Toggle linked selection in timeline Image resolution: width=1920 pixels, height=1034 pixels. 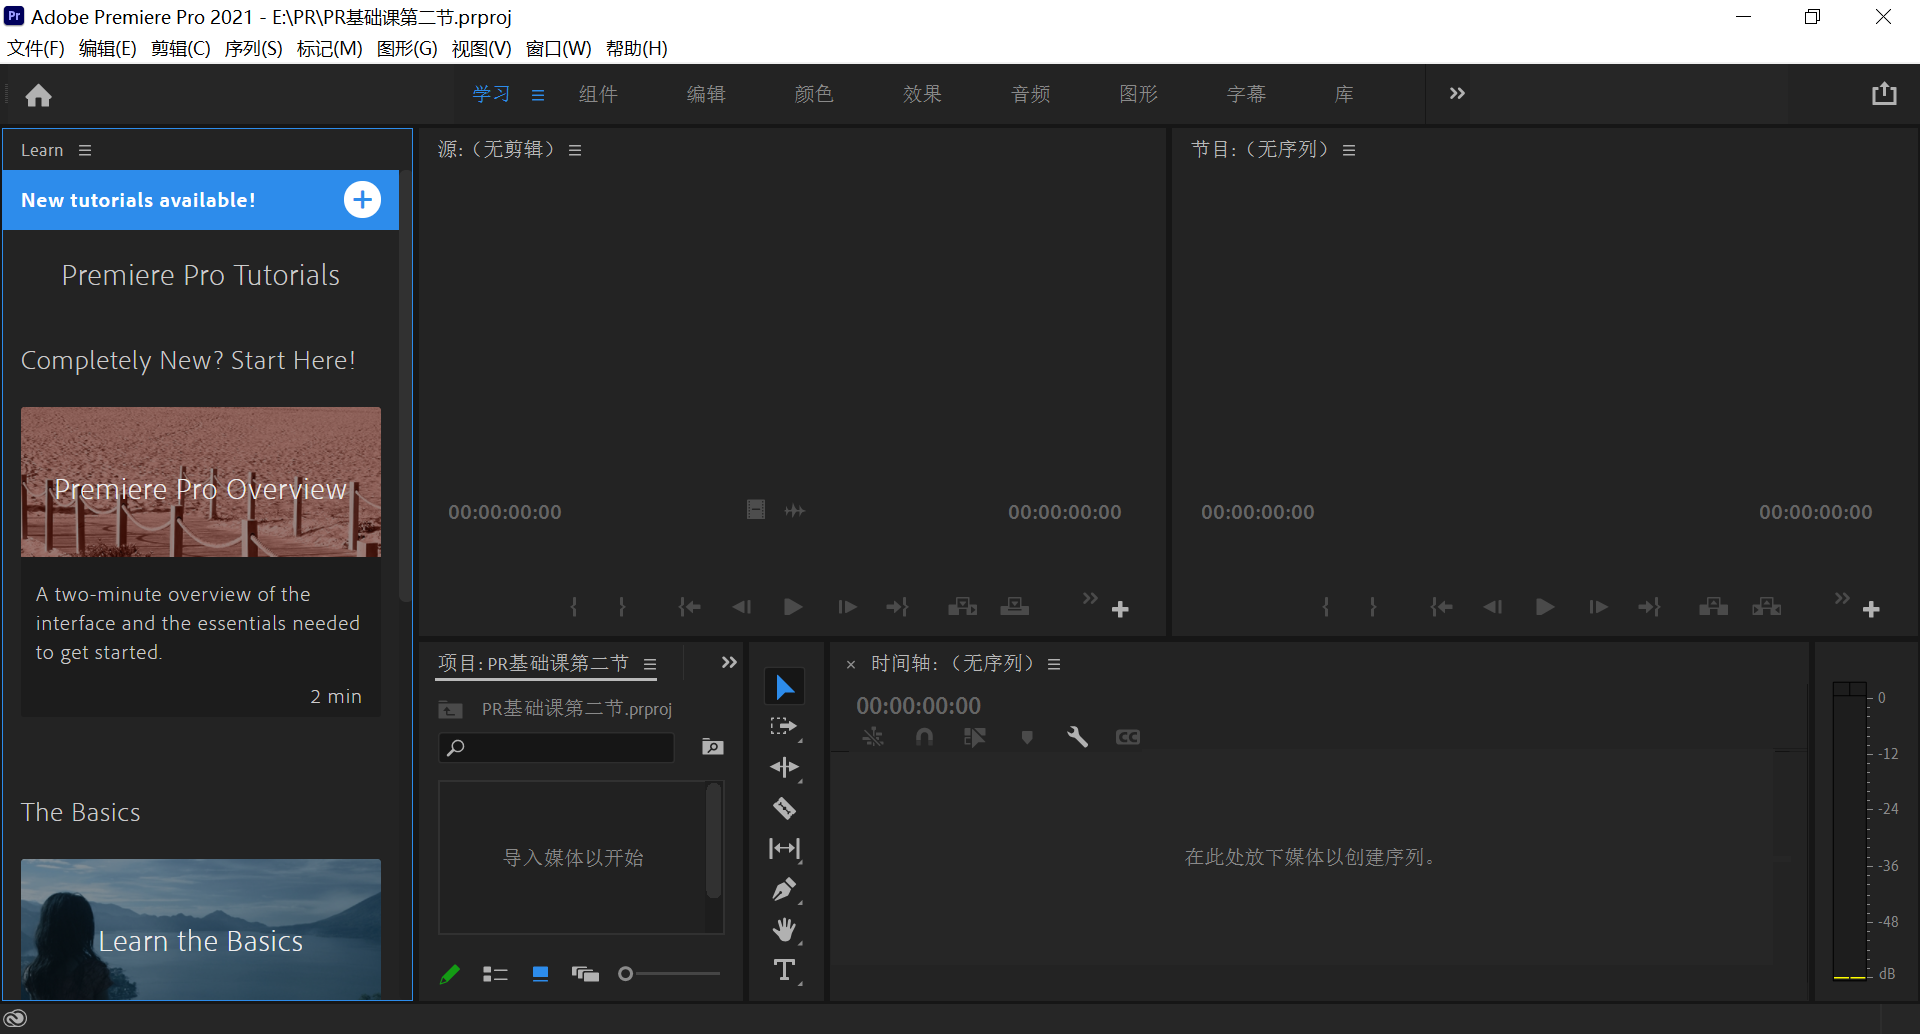975,737
